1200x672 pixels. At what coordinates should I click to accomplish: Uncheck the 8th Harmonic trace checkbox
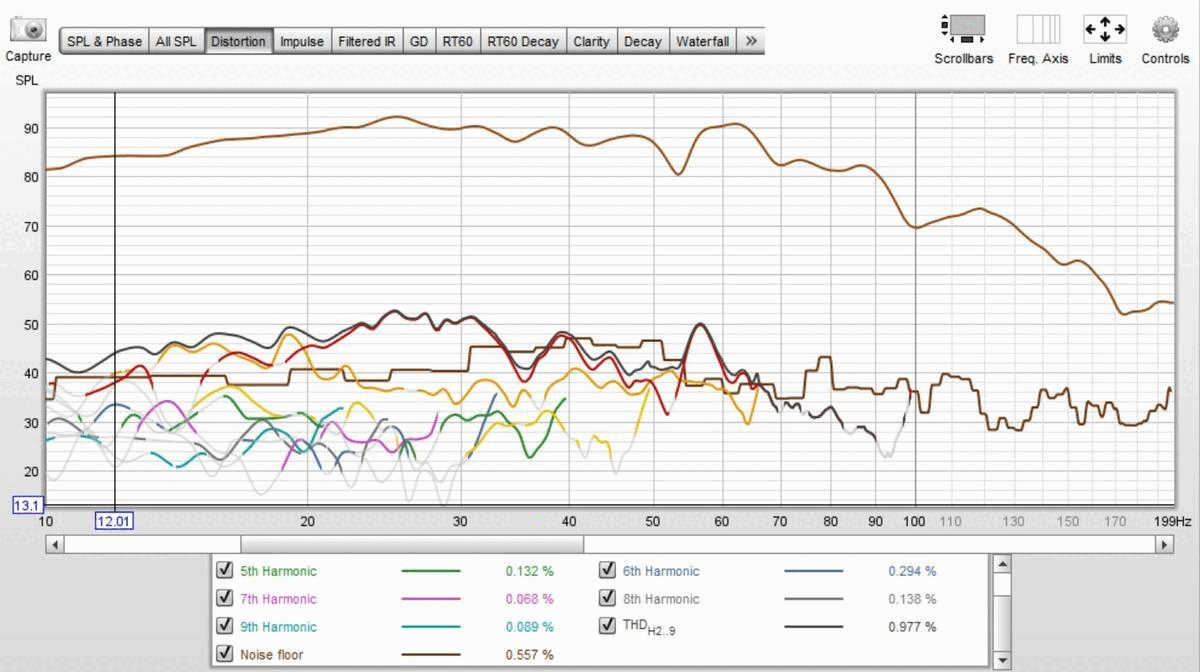pos(607,599)
